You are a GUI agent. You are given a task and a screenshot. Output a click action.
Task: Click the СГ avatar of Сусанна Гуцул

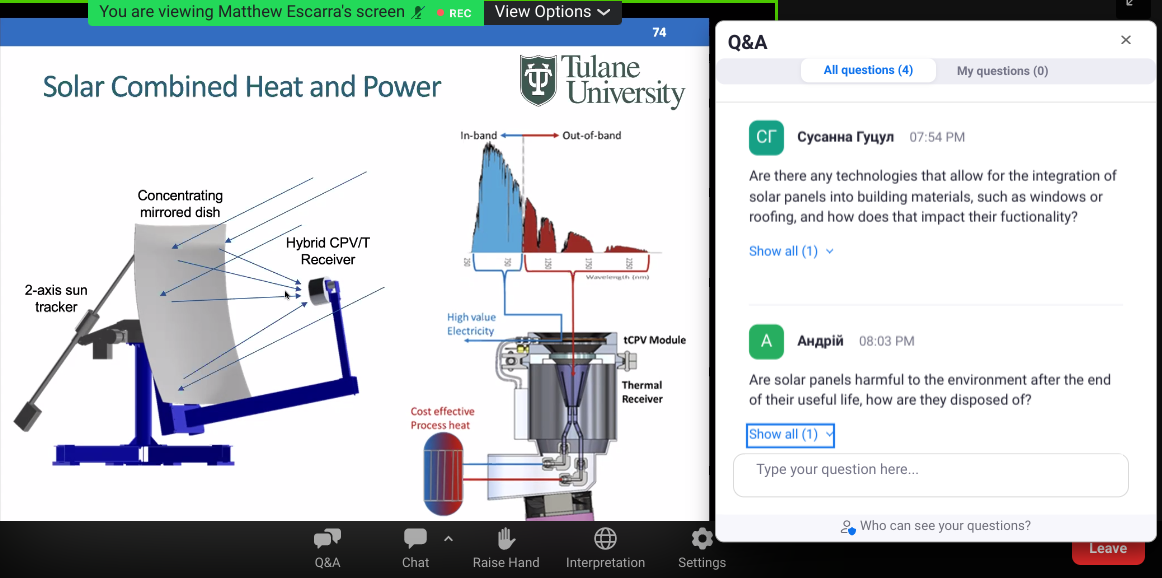pyautogui.click(x=766, y=137)
